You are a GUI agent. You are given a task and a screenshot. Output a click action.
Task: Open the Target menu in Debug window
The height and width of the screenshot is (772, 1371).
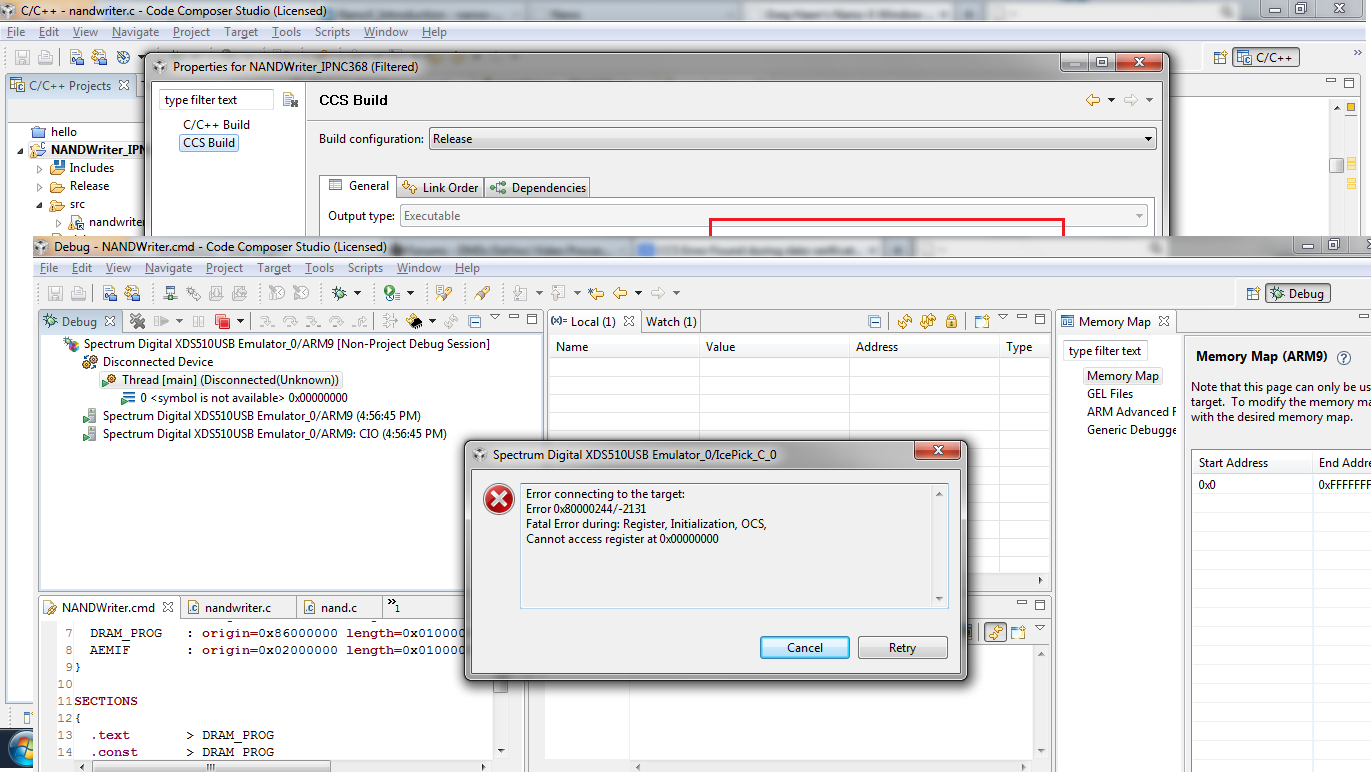point(274,268)
